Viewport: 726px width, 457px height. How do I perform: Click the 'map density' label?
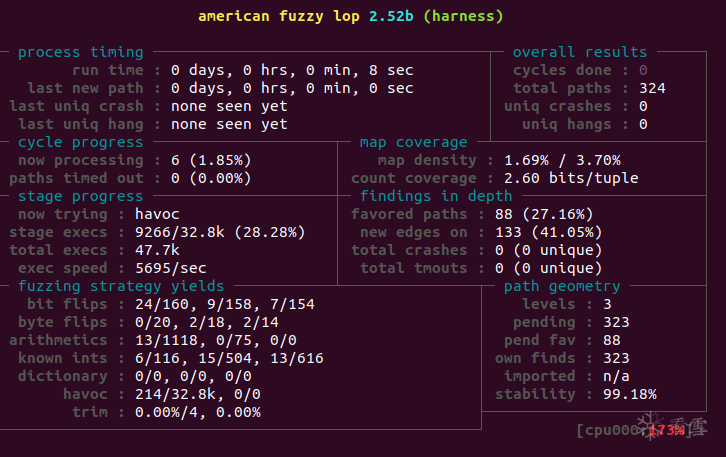tap(427, 161)
